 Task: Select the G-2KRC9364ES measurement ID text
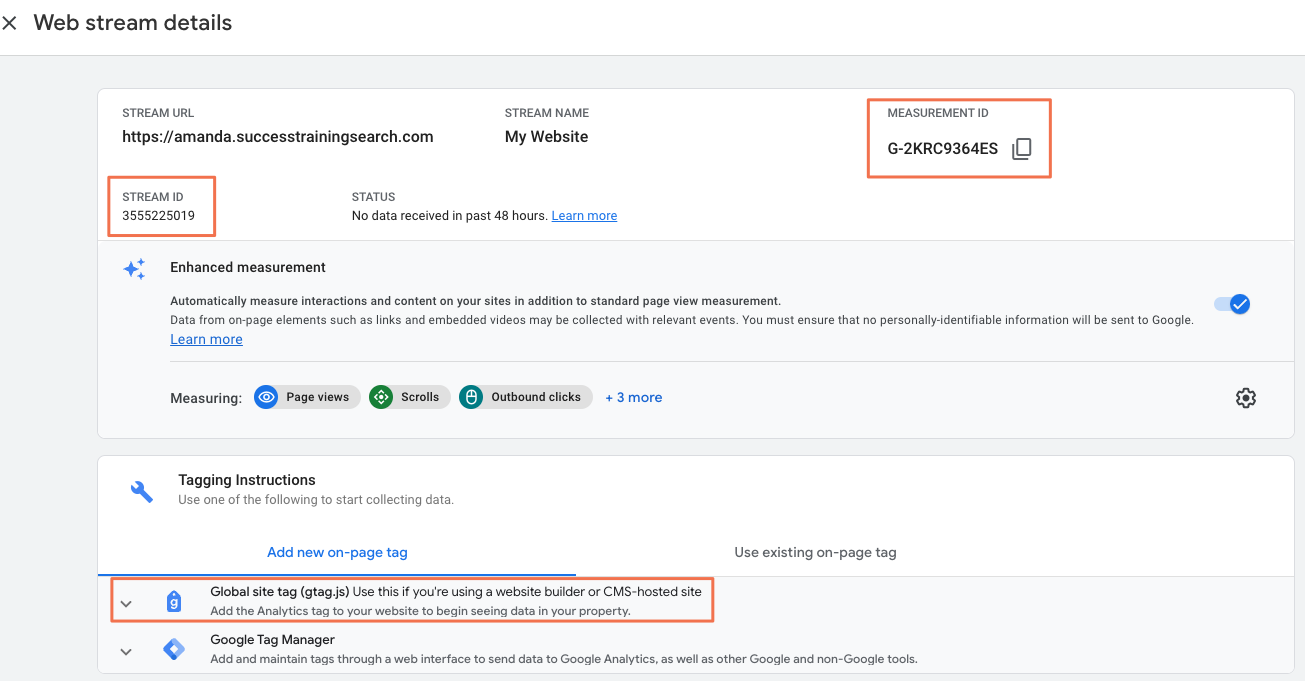[943, 149]
